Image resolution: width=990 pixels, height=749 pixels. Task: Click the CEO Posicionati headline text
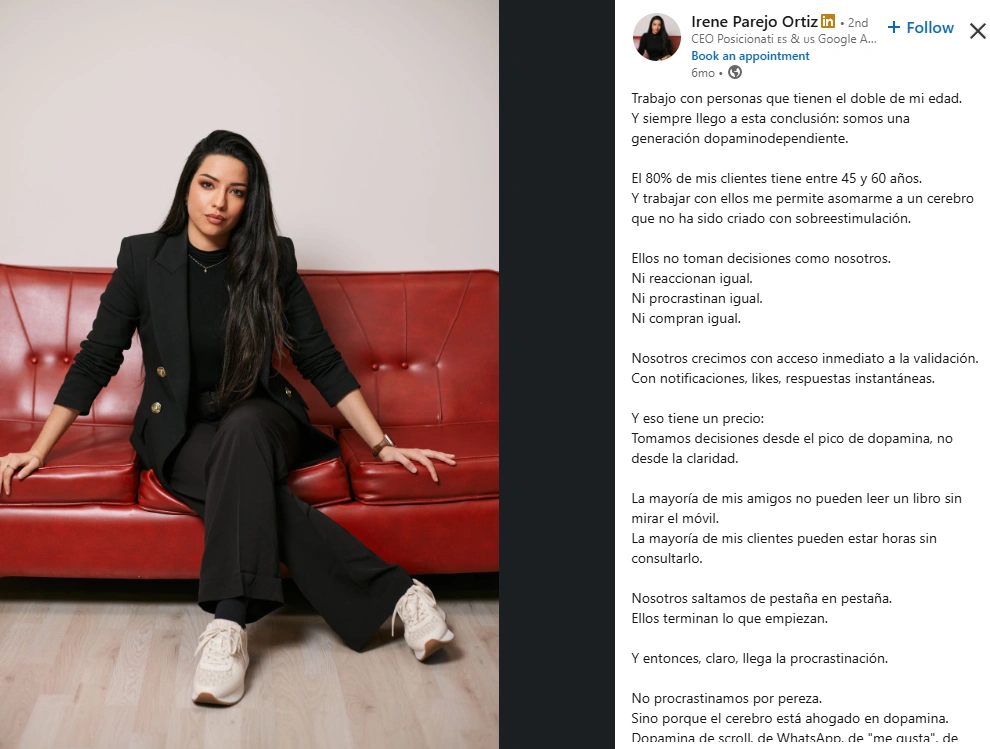784,39
